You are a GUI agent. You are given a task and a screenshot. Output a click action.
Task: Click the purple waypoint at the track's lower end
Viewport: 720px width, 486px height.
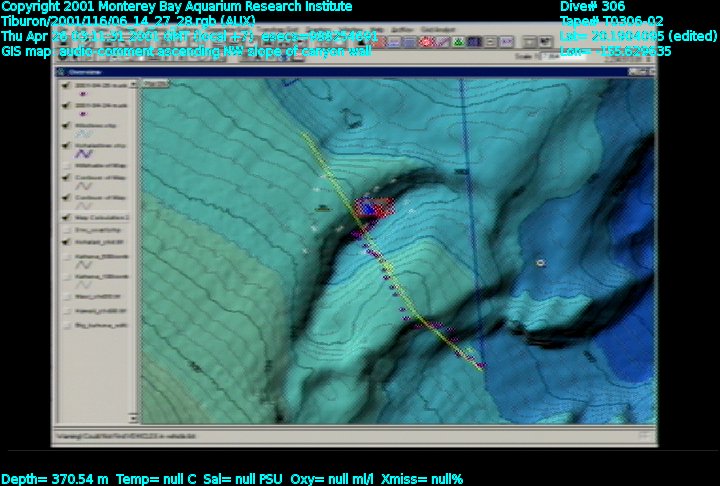(x=480, y=366)
